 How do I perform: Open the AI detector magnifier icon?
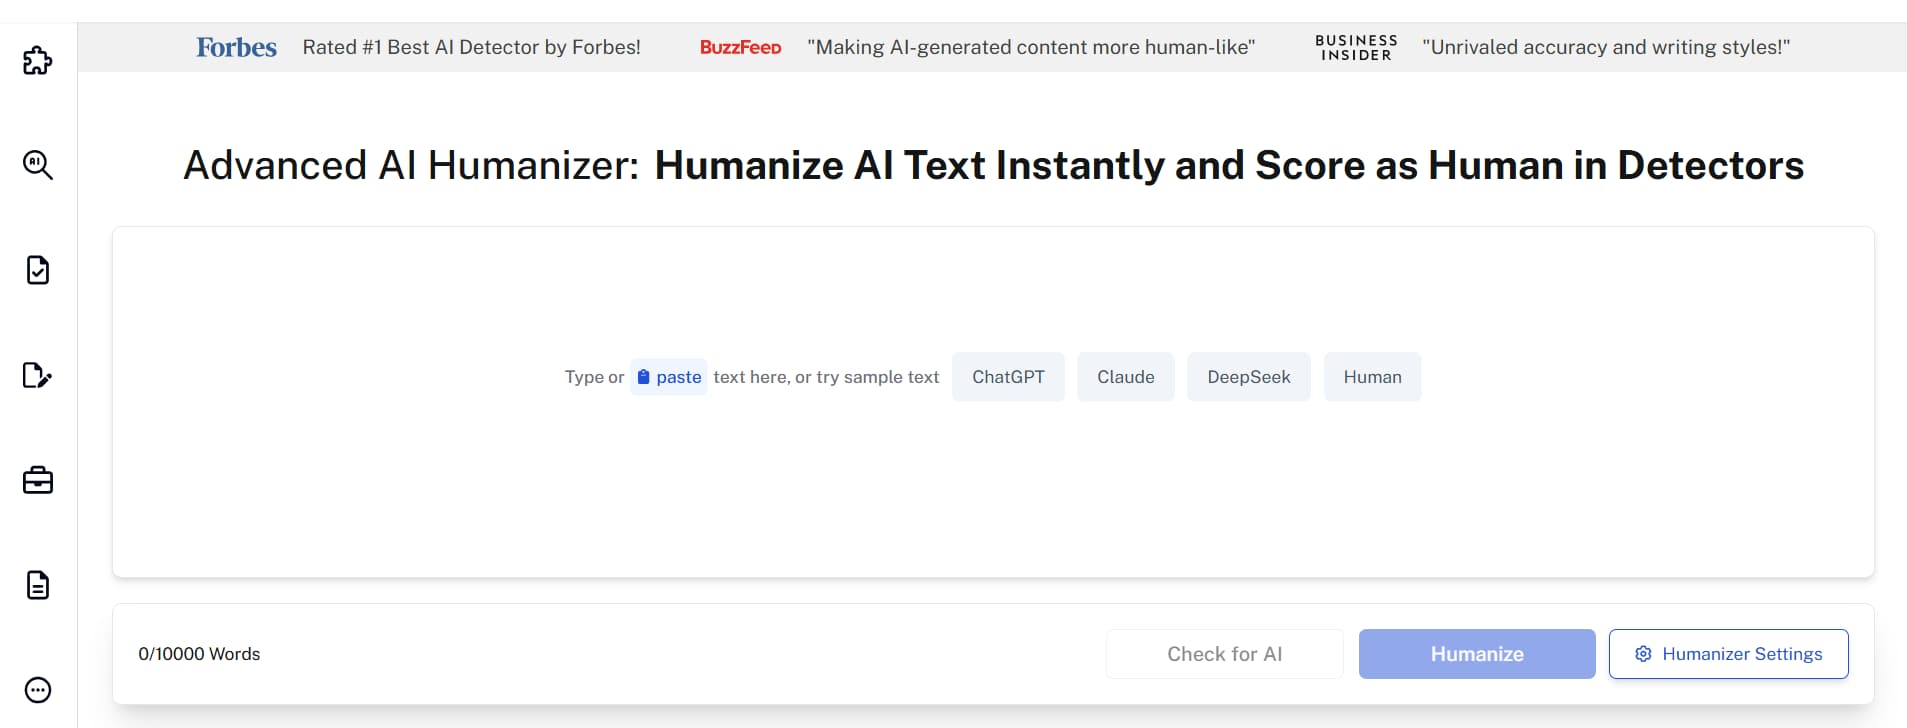pos(38,165)
